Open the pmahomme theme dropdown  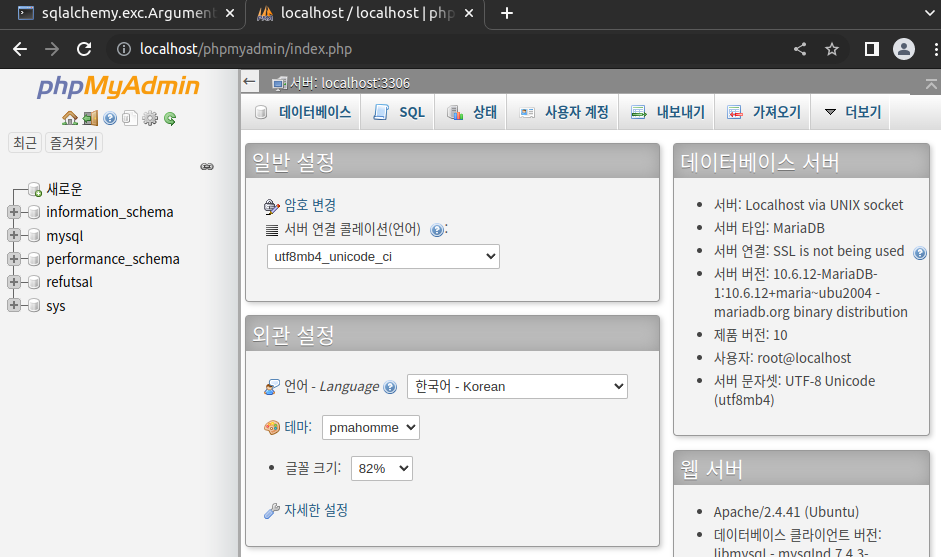tap(370, 427)
